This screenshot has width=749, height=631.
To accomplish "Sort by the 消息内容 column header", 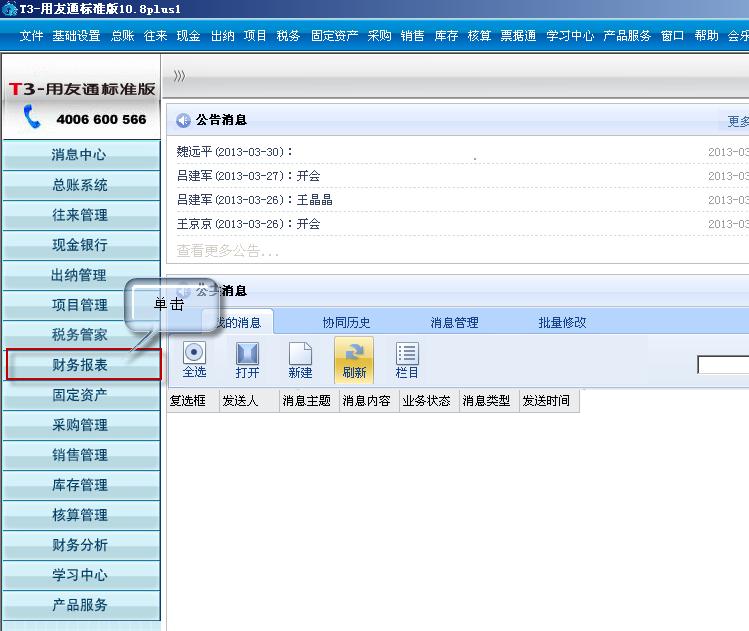I will (369, 401).
